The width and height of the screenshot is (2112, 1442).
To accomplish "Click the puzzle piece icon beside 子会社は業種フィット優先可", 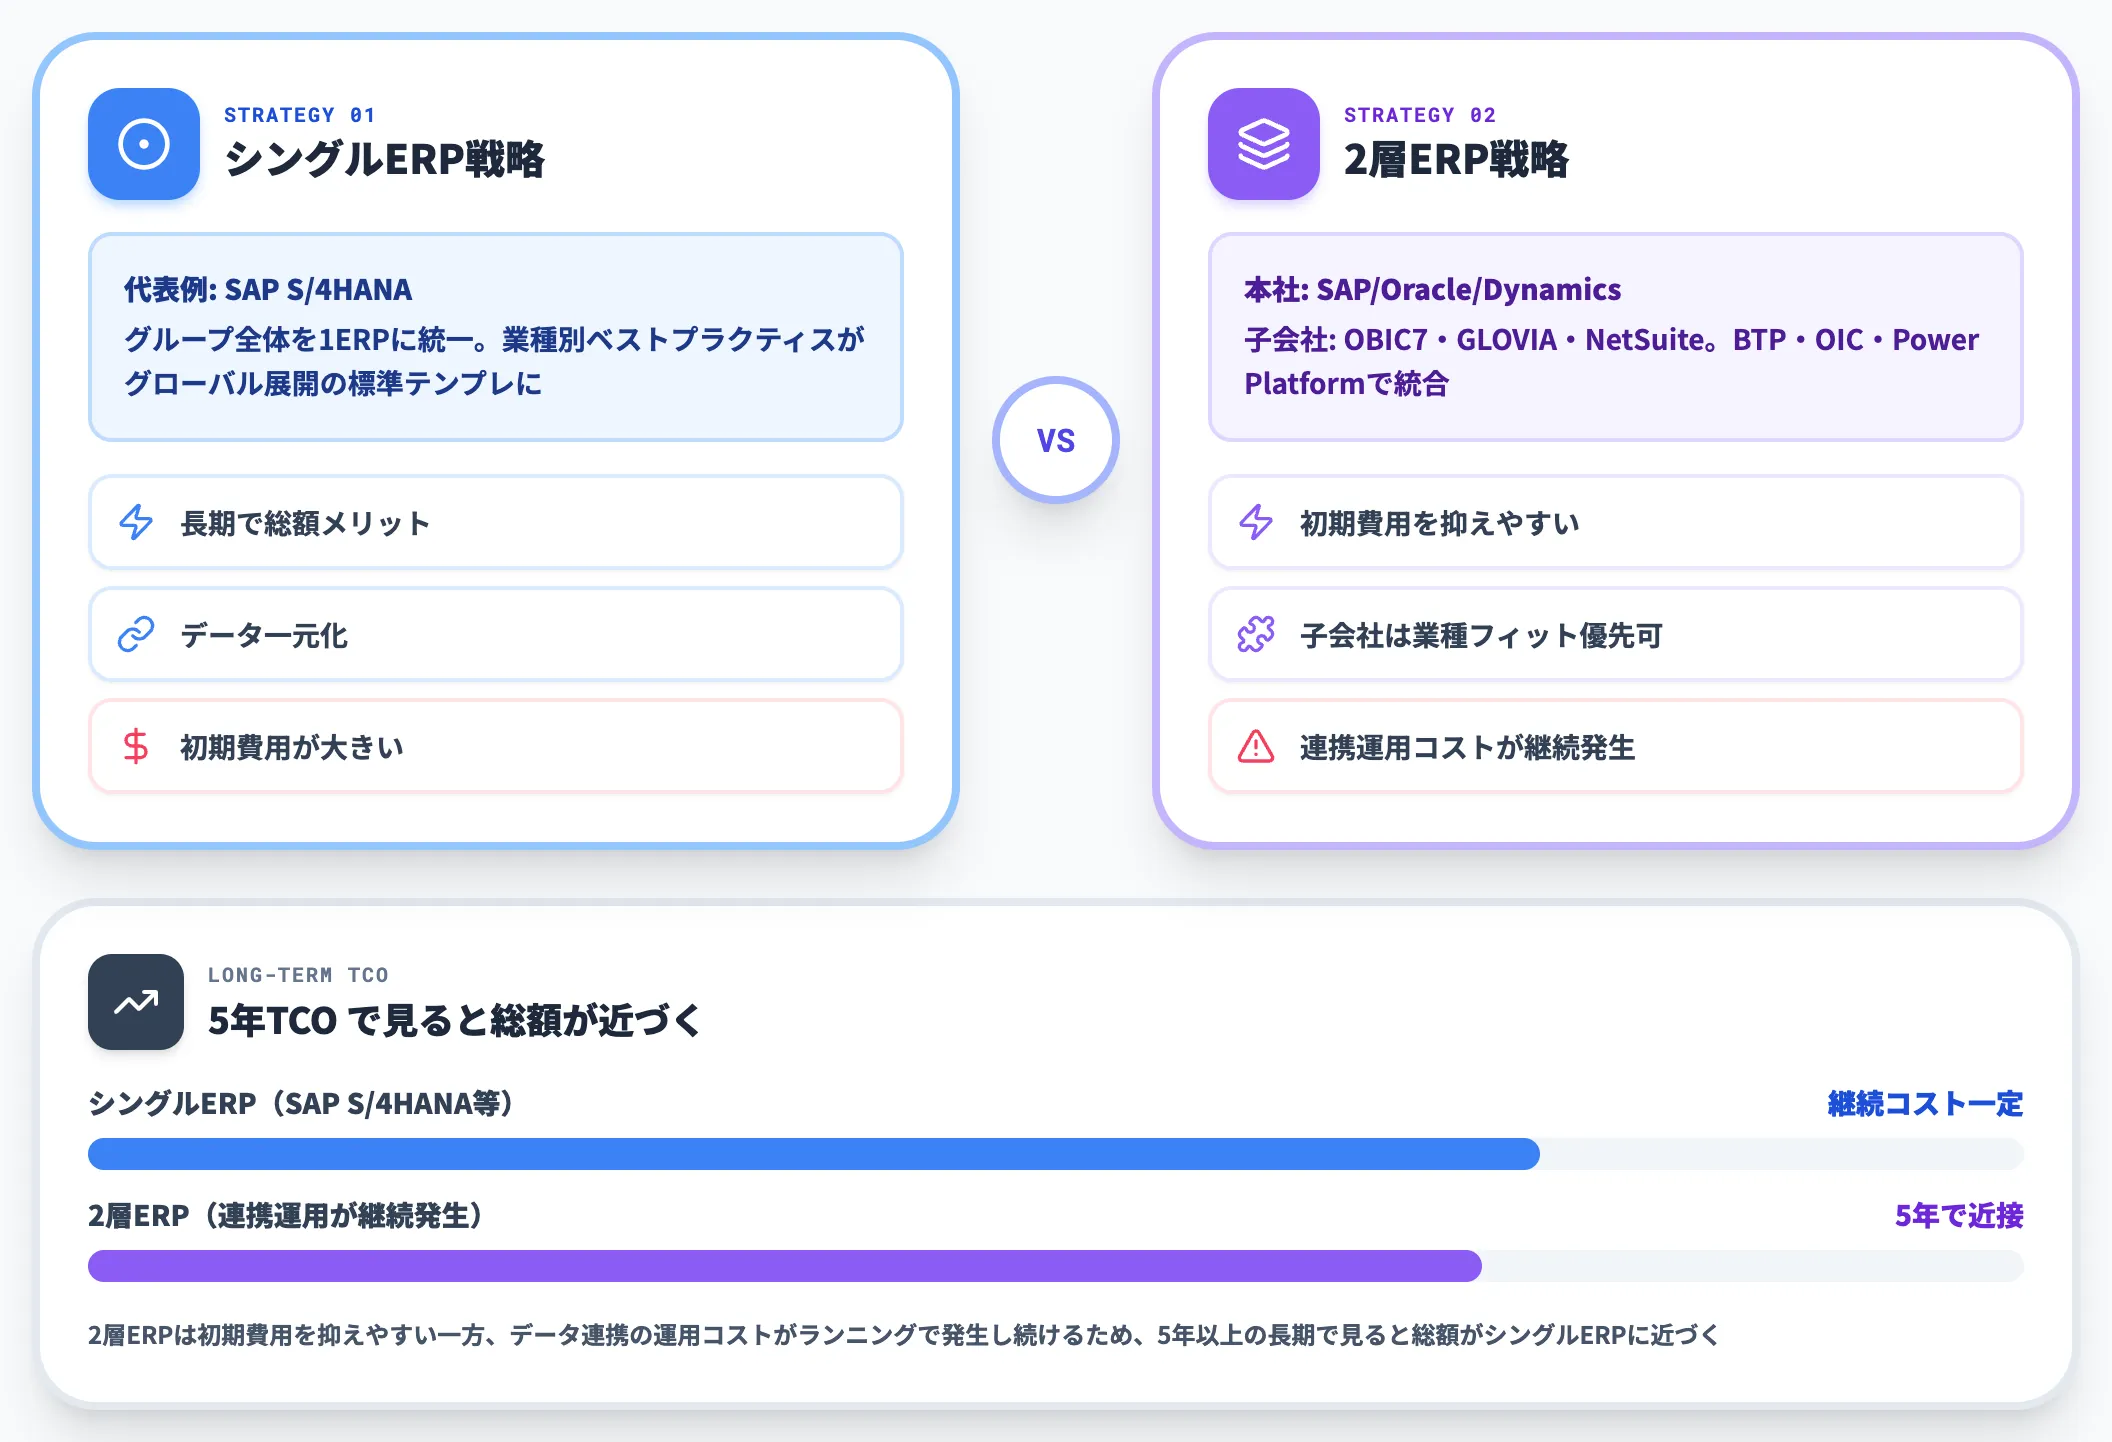I will click(x=1256, y=634).
